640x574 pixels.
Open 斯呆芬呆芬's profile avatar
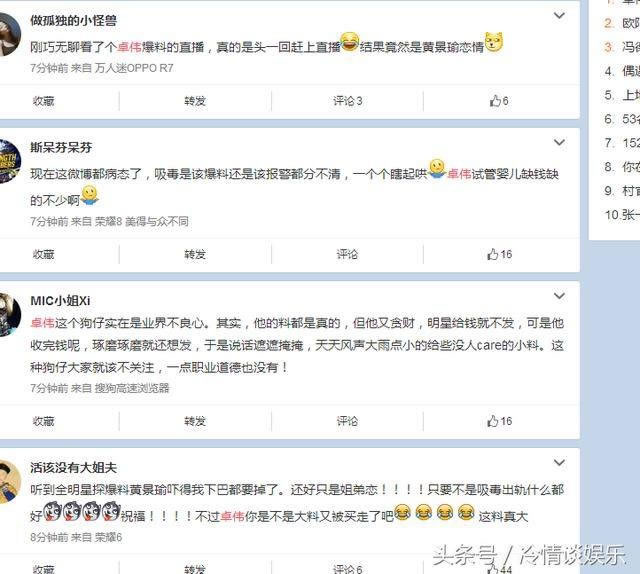click(x=8, y=161)
